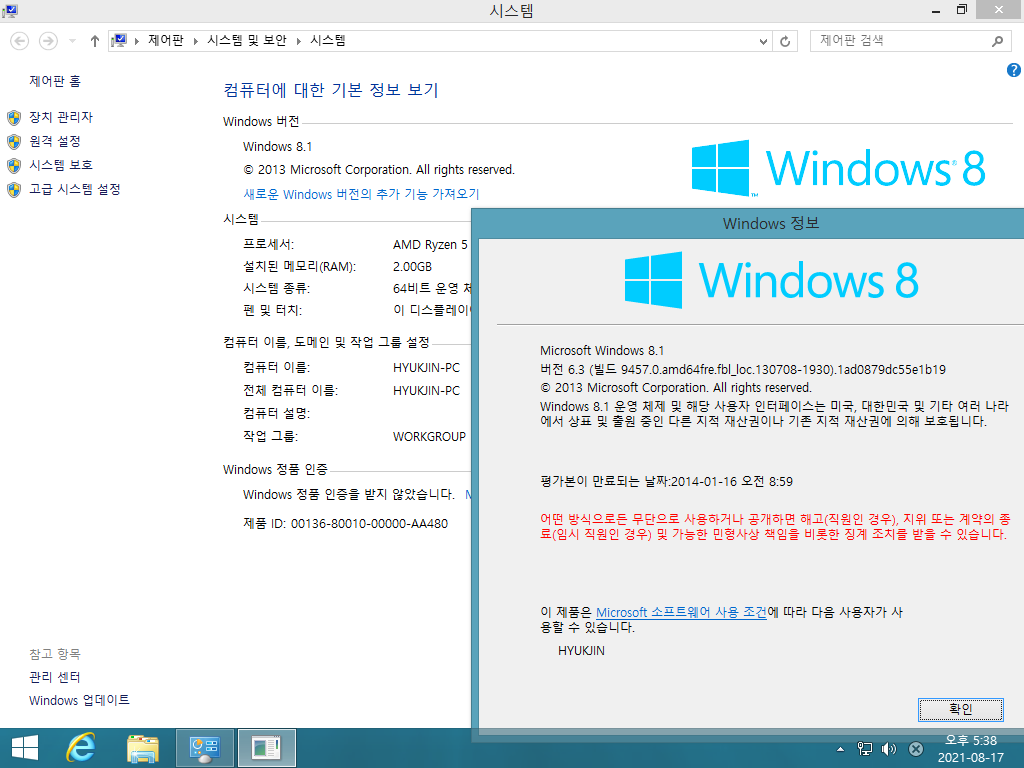
Task: Open the volume speaker tray icon
Action: point(889,749)
